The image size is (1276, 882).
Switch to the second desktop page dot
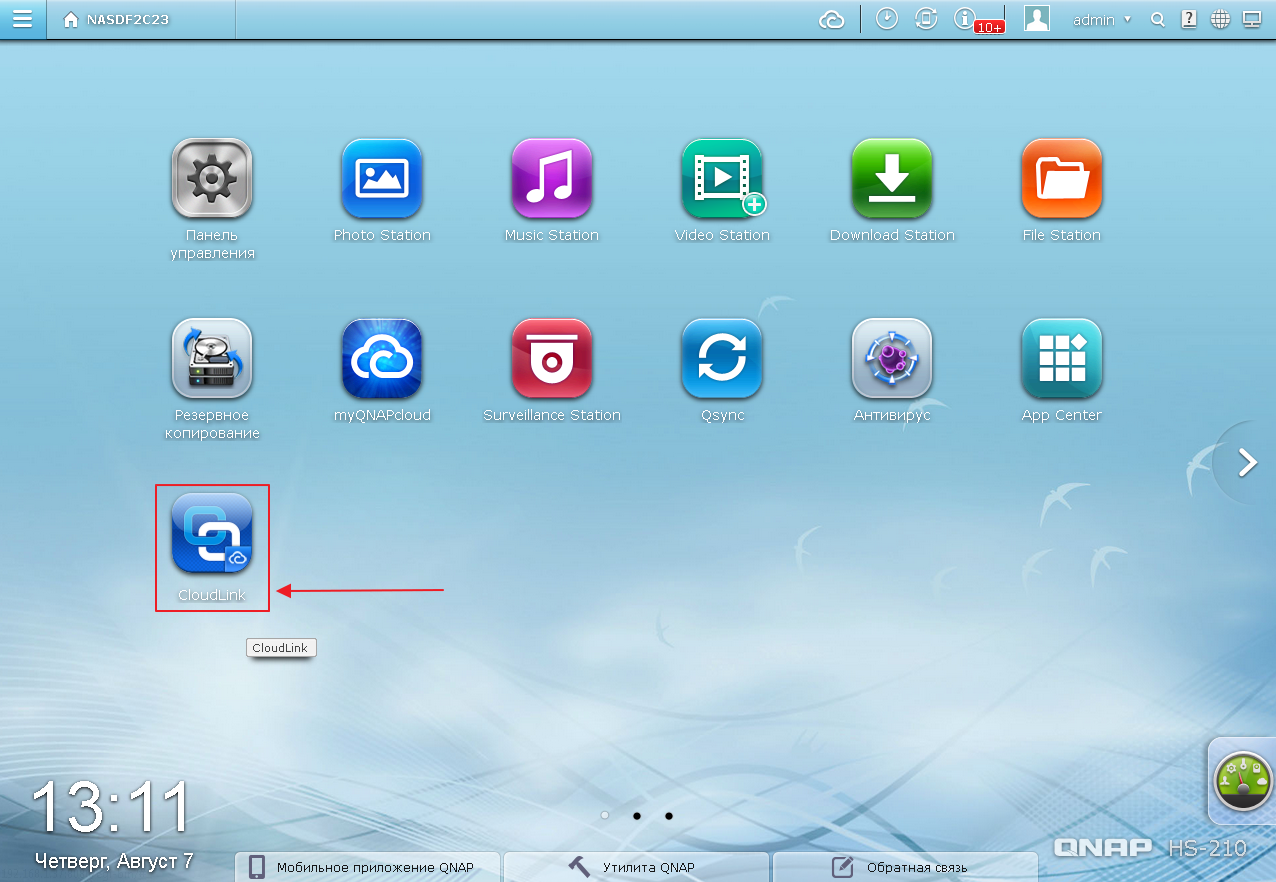point(637,815)
